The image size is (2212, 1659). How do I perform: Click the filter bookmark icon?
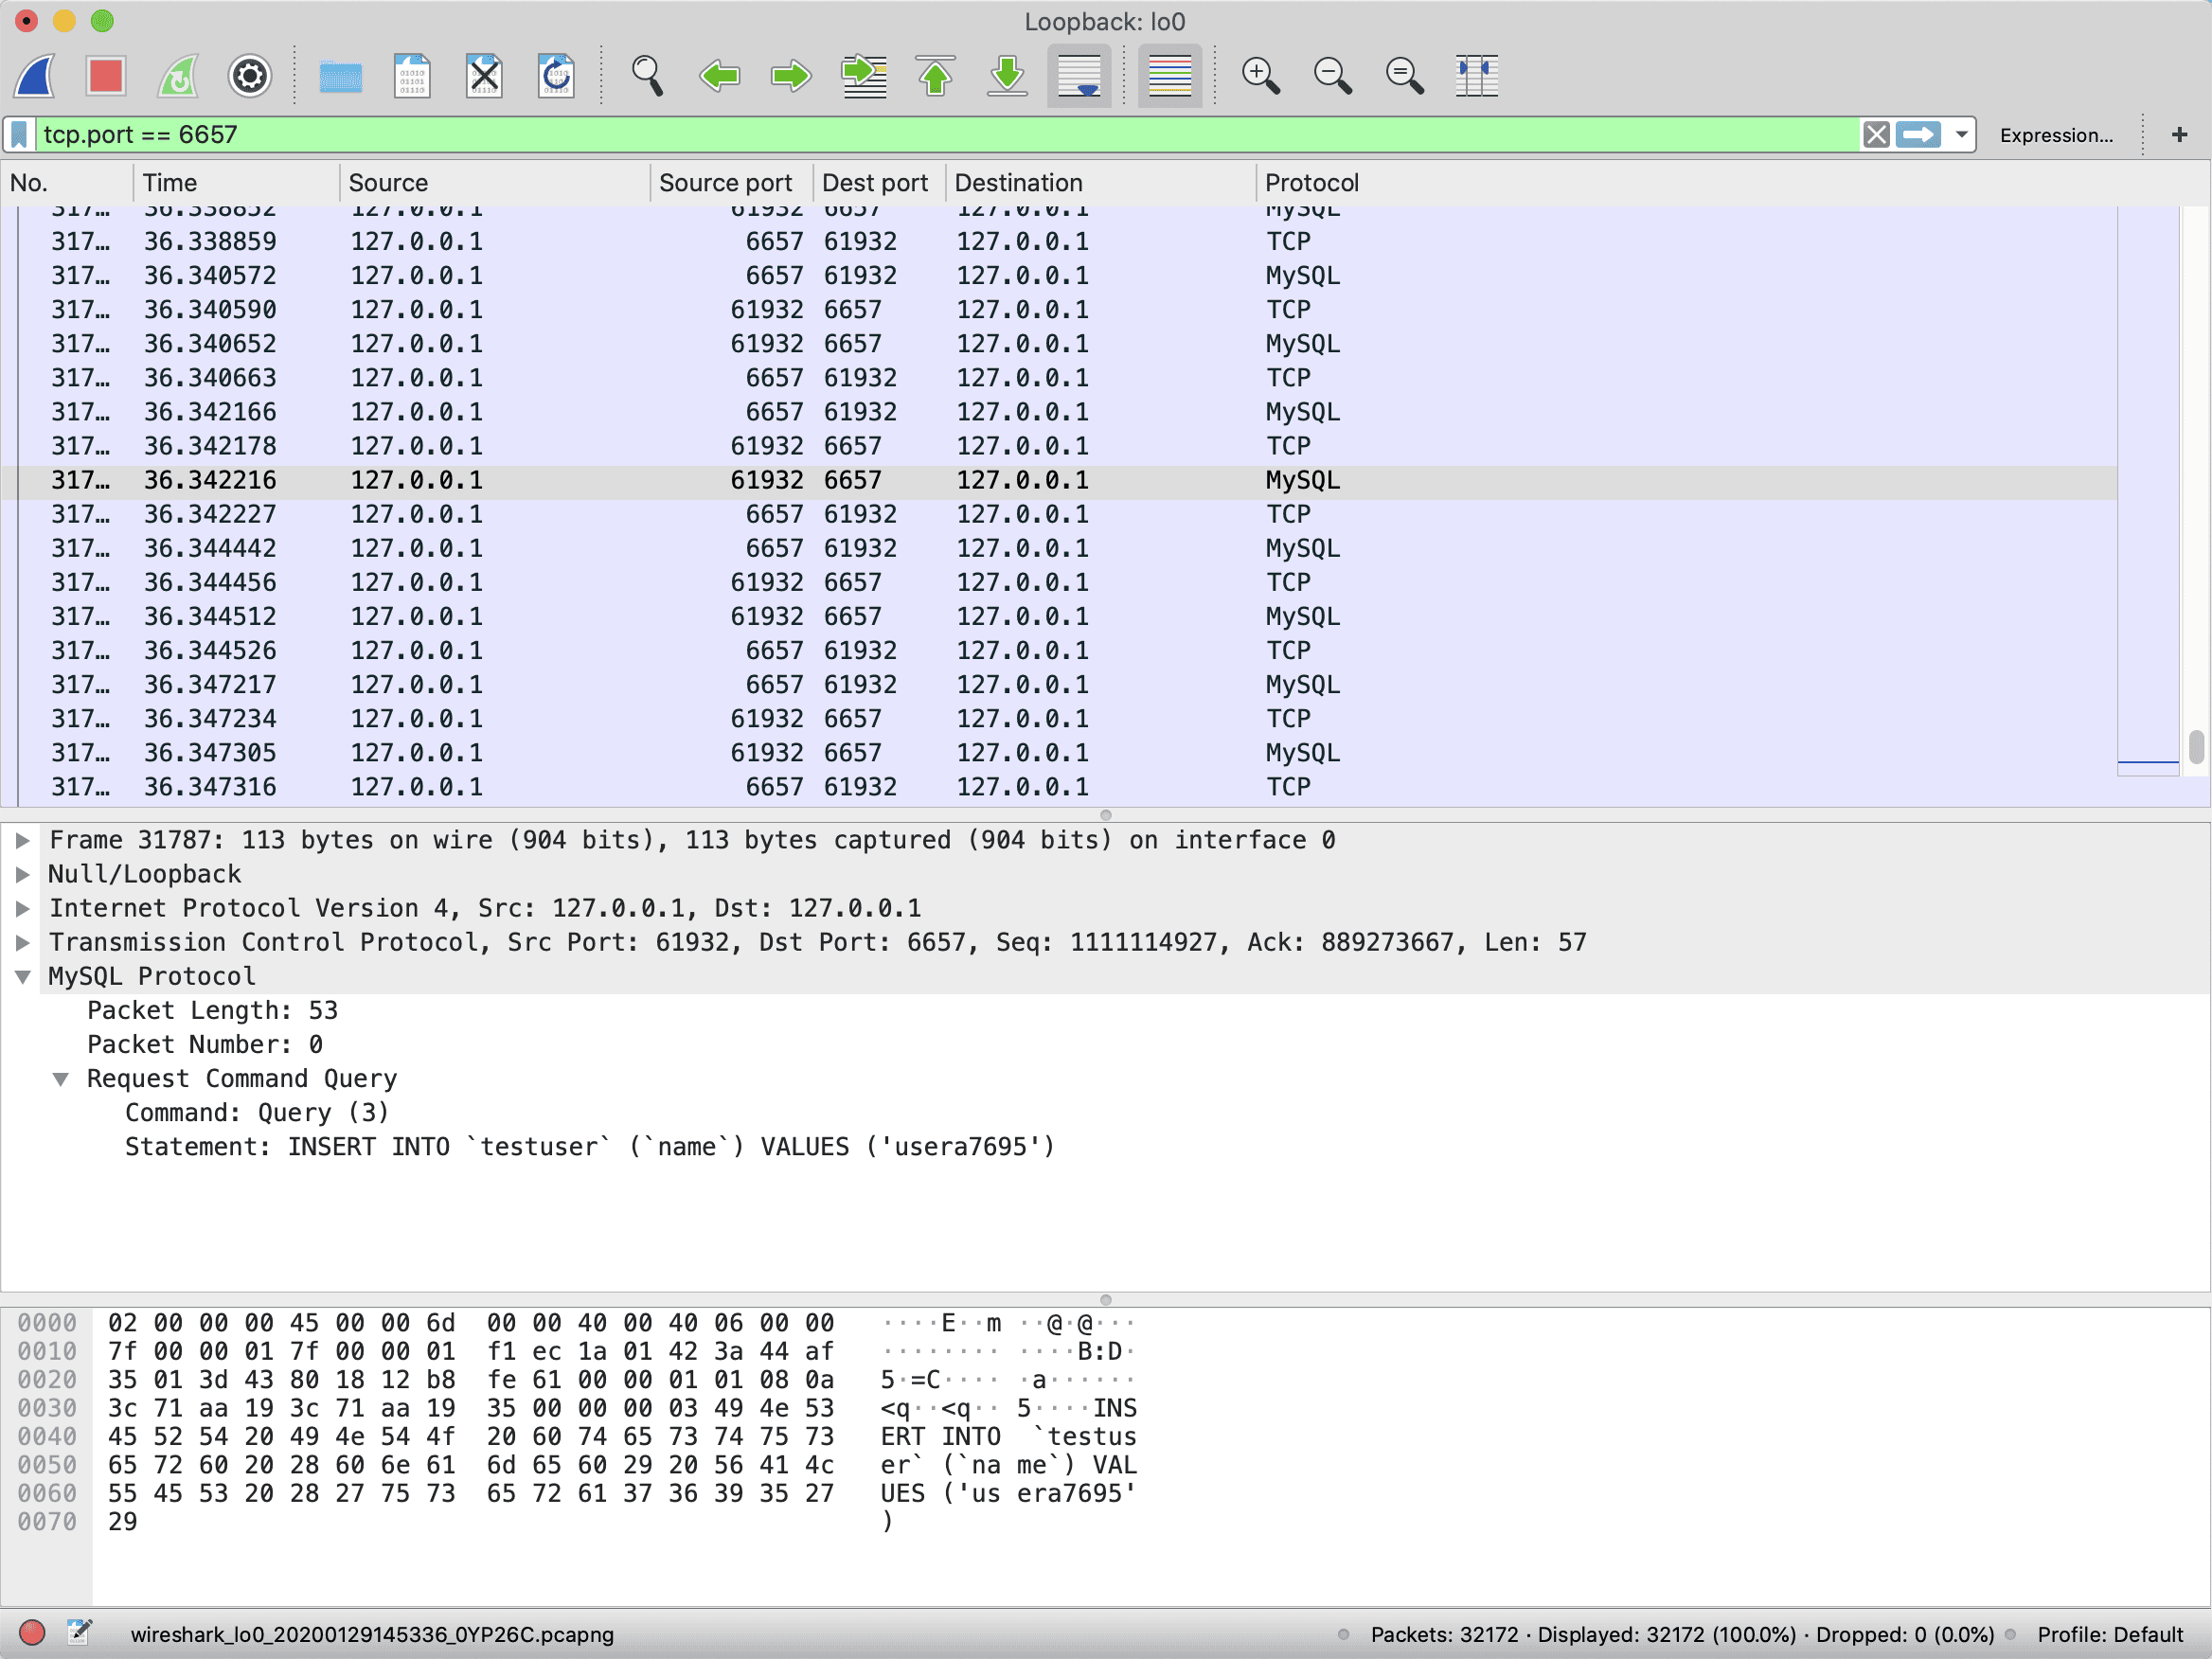19,134
